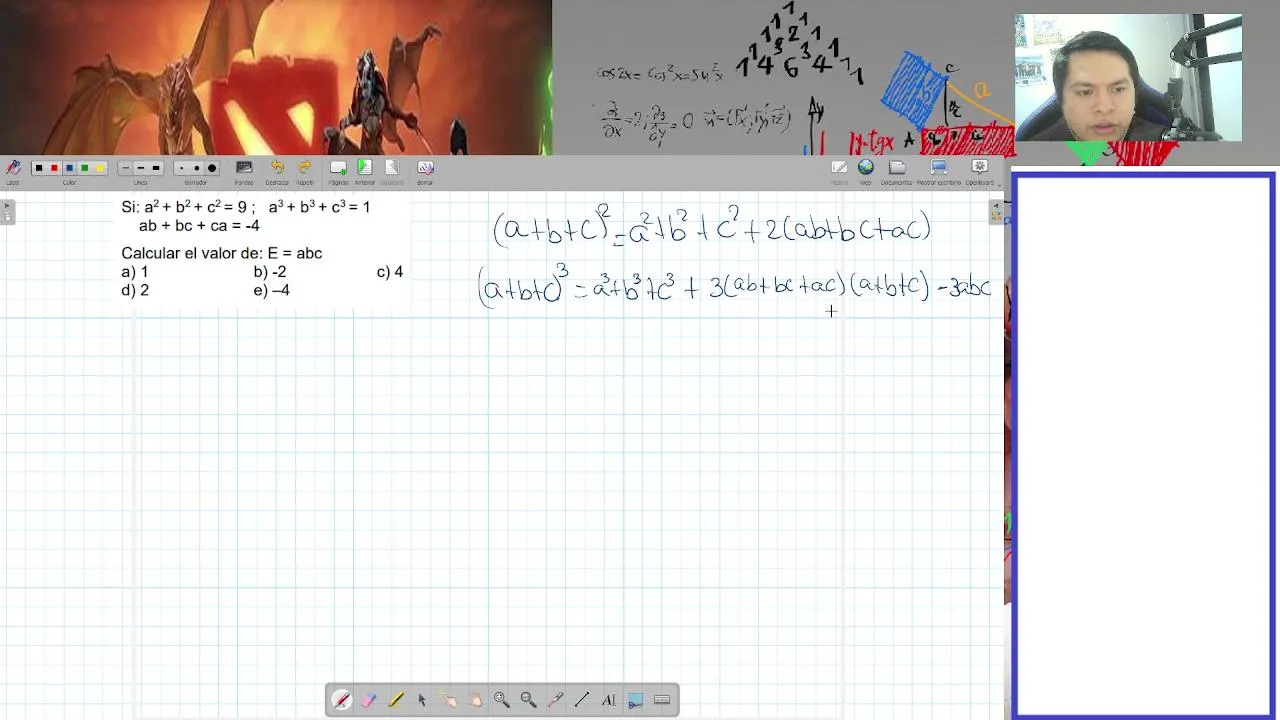
Task: Select the yellow pen color
Action: point(100,168)
